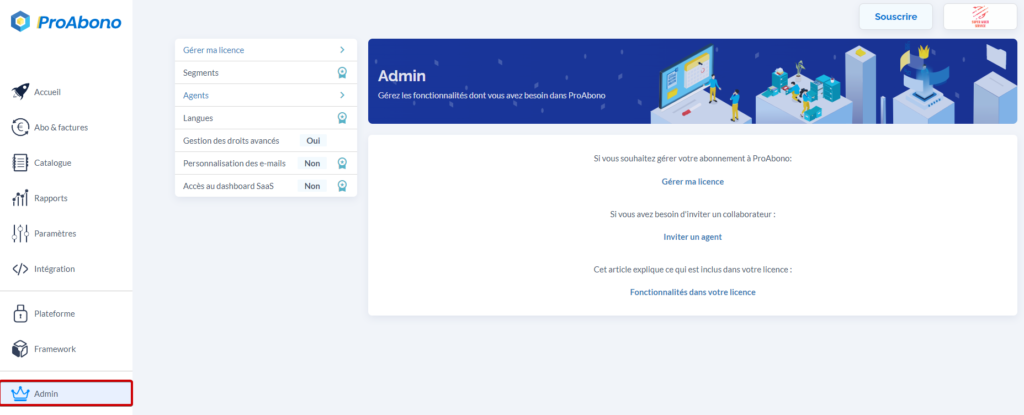The image size is (1024, 415).
Task: Click the padlock icon for Plateforme
Action: pyautogui.click(x=20, y=313)
